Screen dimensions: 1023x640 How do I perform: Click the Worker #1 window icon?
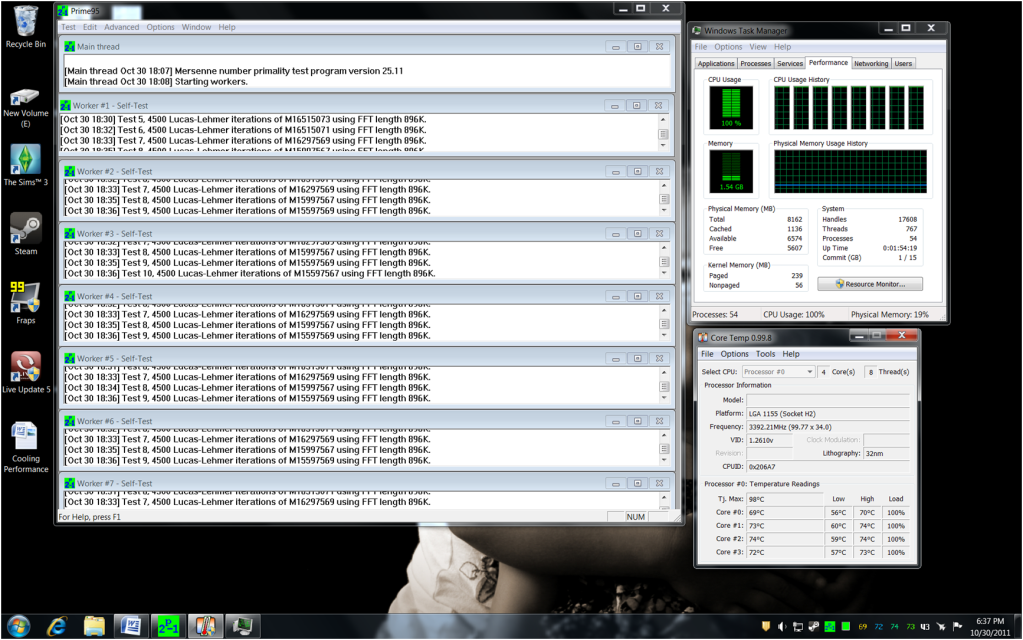pos(65,106)
